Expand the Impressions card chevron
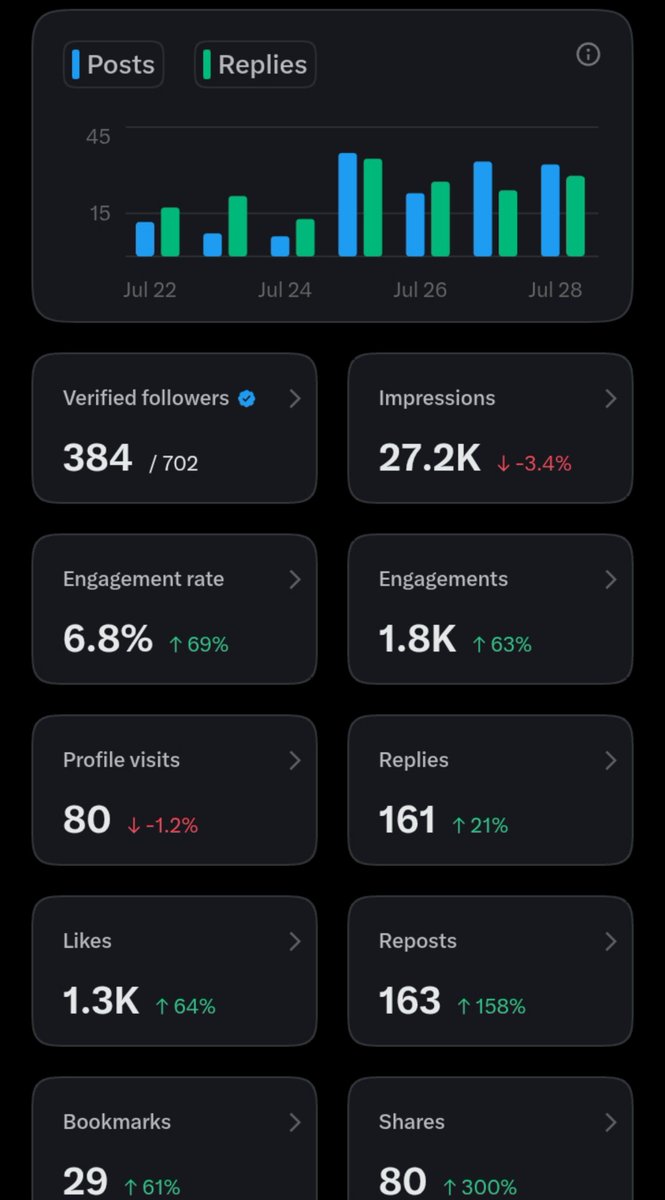The height and width of the screenshot is (1200, 665). (611, 399)
